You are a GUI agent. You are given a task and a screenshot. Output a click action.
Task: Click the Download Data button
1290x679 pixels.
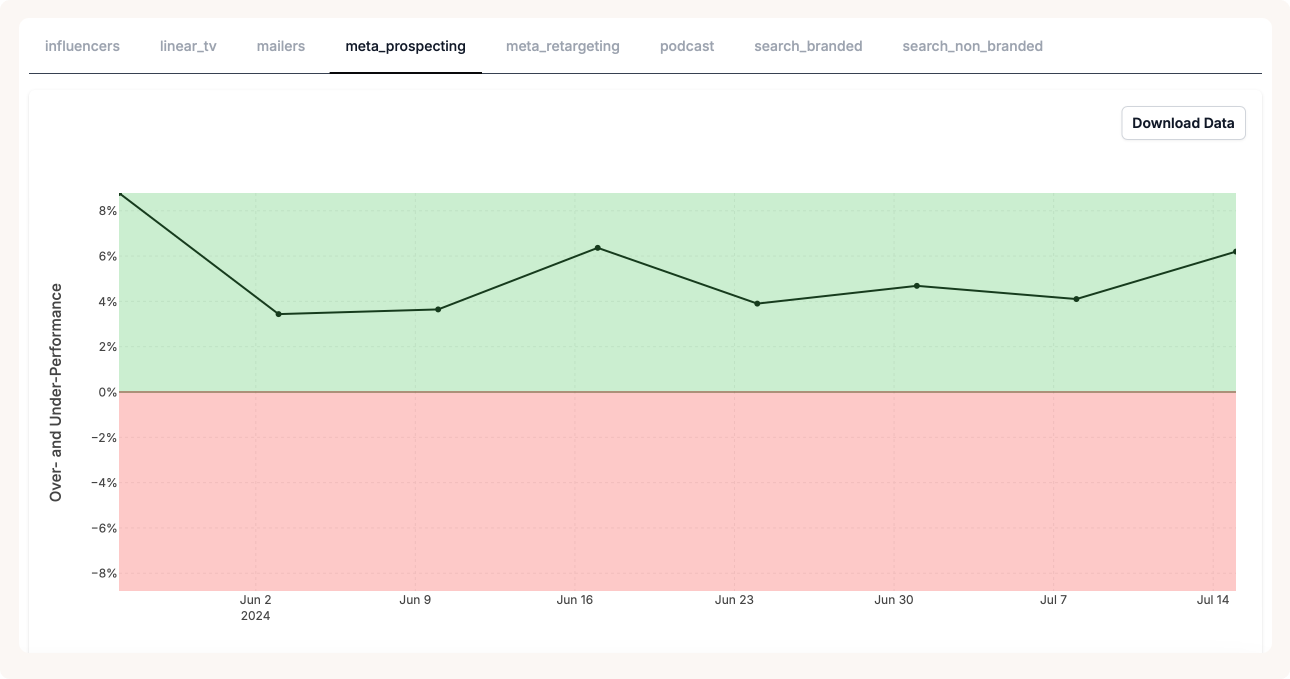point(1183,124)
